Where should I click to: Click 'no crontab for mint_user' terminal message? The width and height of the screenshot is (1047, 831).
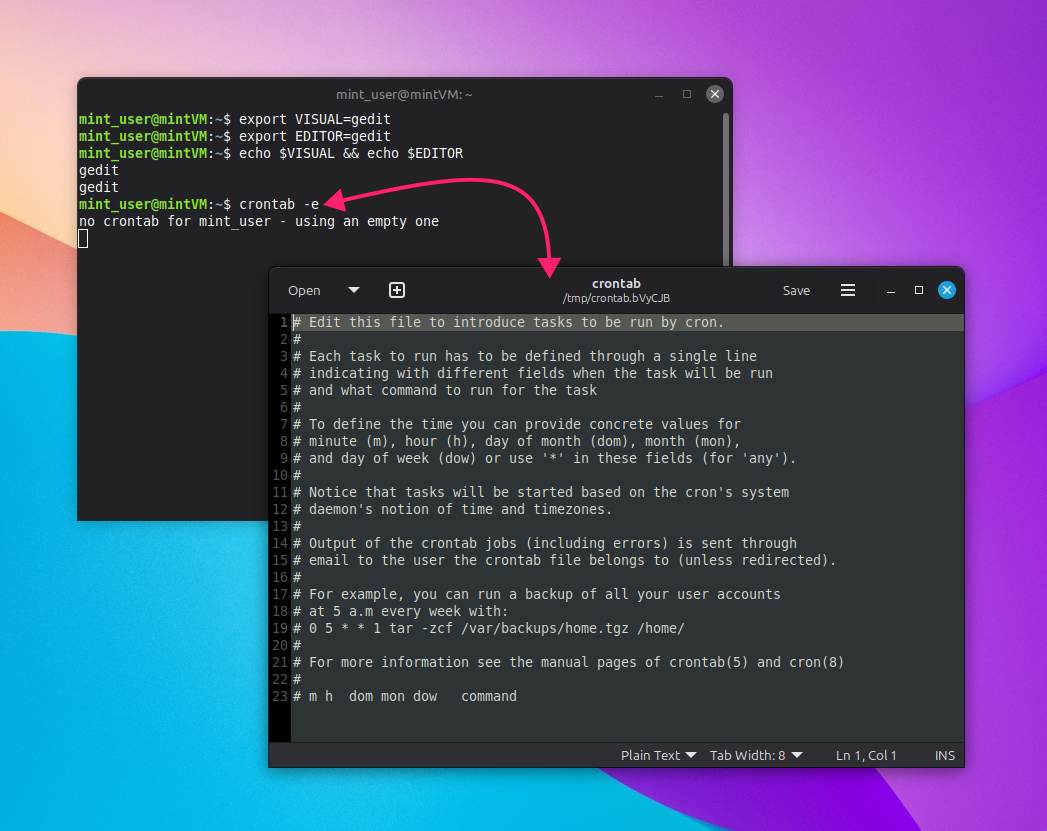point(258,222)
